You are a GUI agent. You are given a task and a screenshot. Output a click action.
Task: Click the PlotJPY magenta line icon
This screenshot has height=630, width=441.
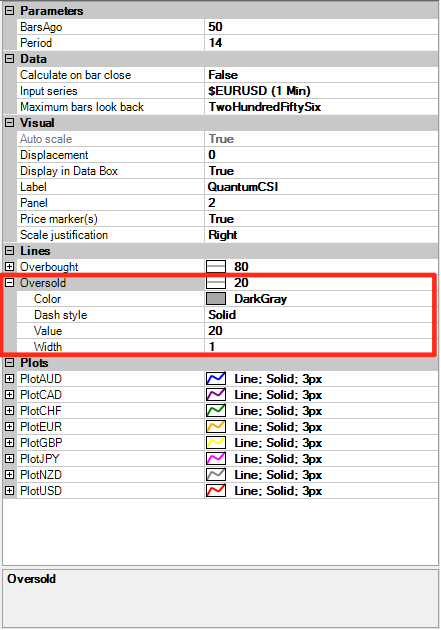coord(216,459)
